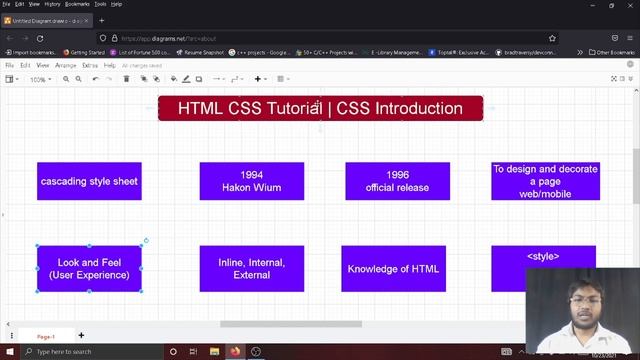Select the cascading style sheet box
Image resolution: width=640 pixels, height=360 pixels.
tap(89, 181)
